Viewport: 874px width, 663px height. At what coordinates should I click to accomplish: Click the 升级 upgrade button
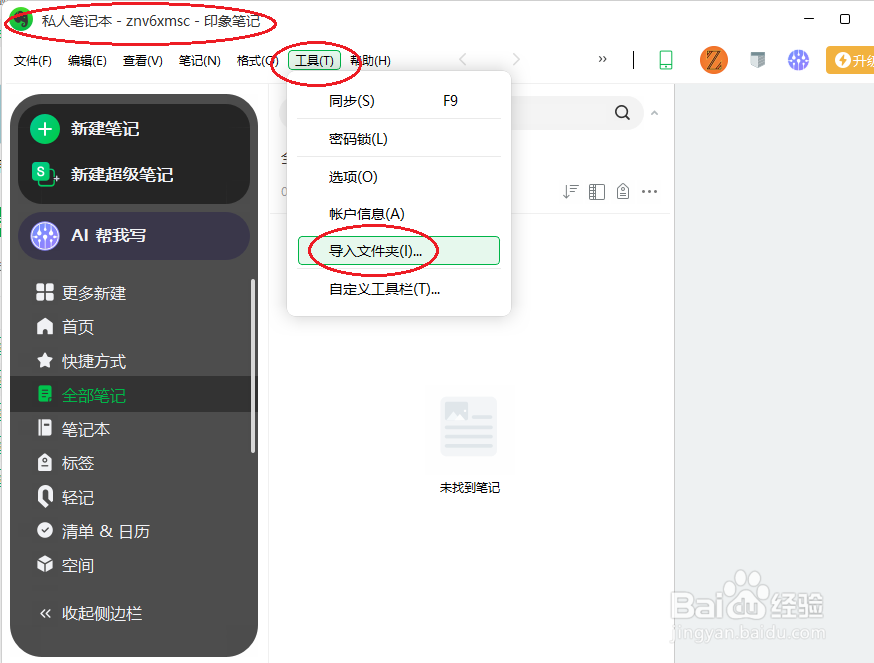point(851,60)
